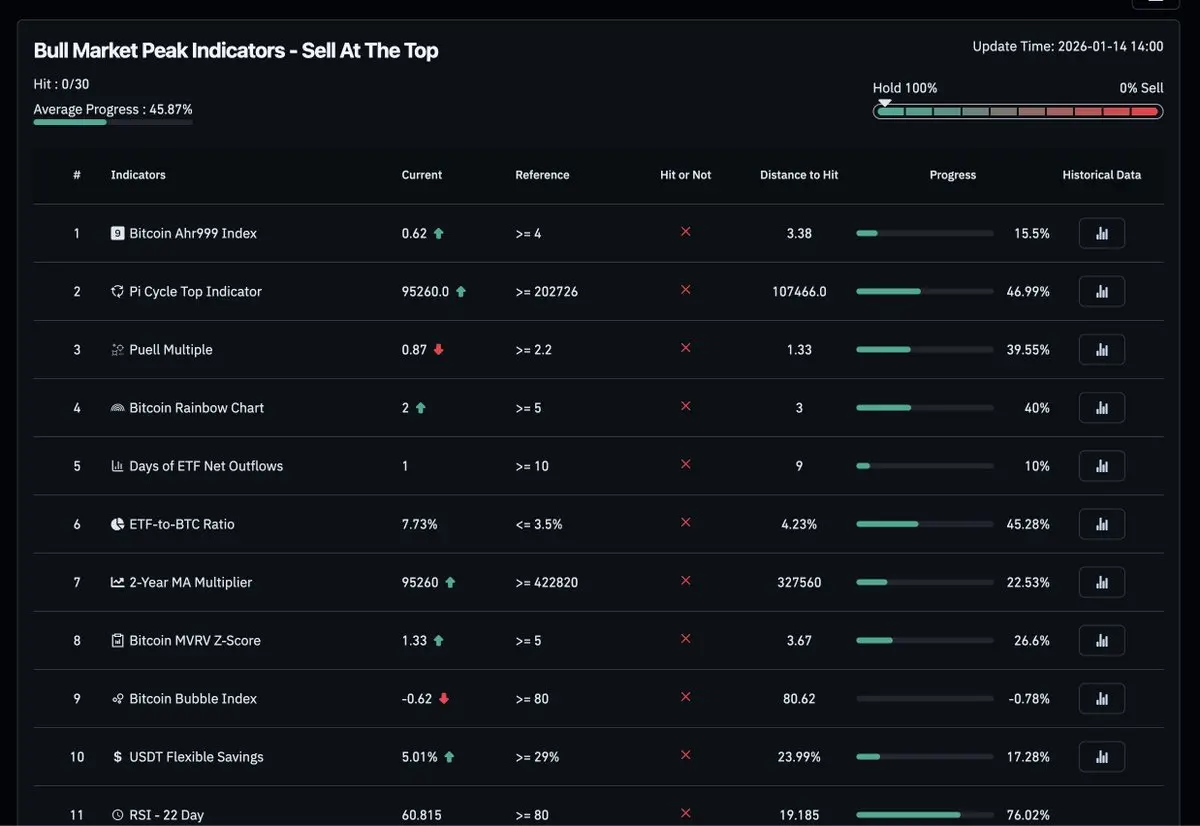Click the menu button at top right
The image size is (1200, 826).
pos(1155,2)
